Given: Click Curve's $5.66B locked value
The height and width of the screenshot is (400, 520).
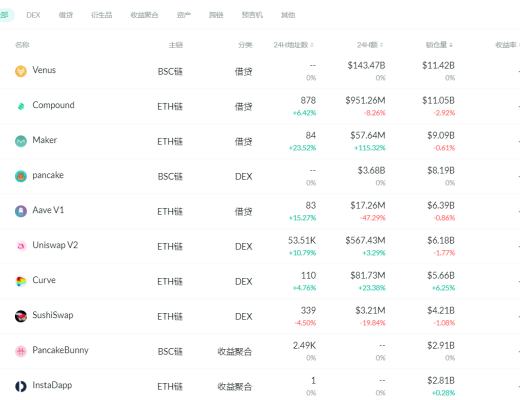Looking at the screenshot, I should 441,275.
